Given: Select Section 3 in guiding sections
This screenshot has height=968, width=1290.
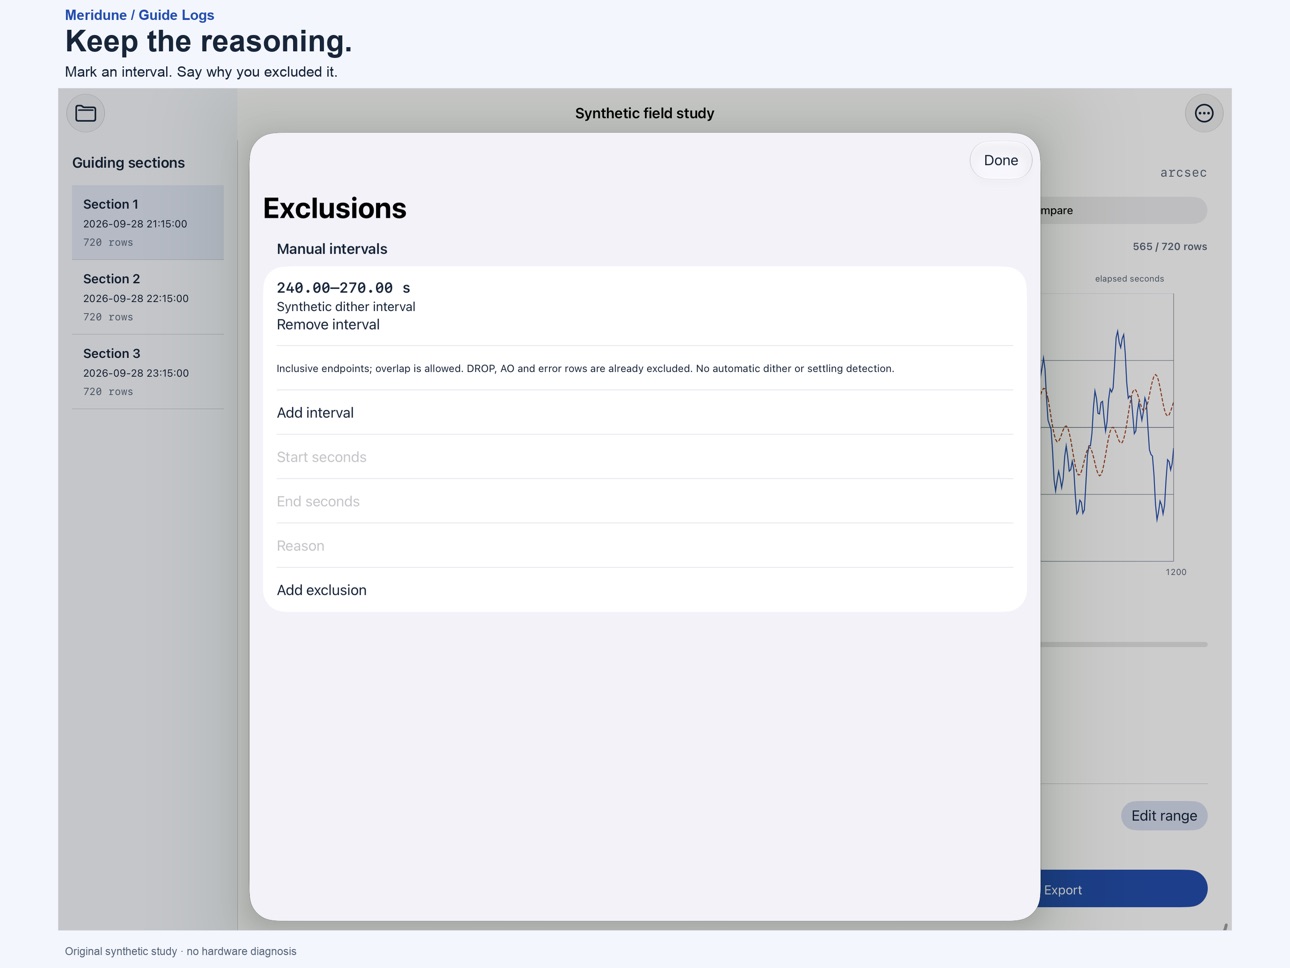Looking at the screenshot, I should coord(148,372).
